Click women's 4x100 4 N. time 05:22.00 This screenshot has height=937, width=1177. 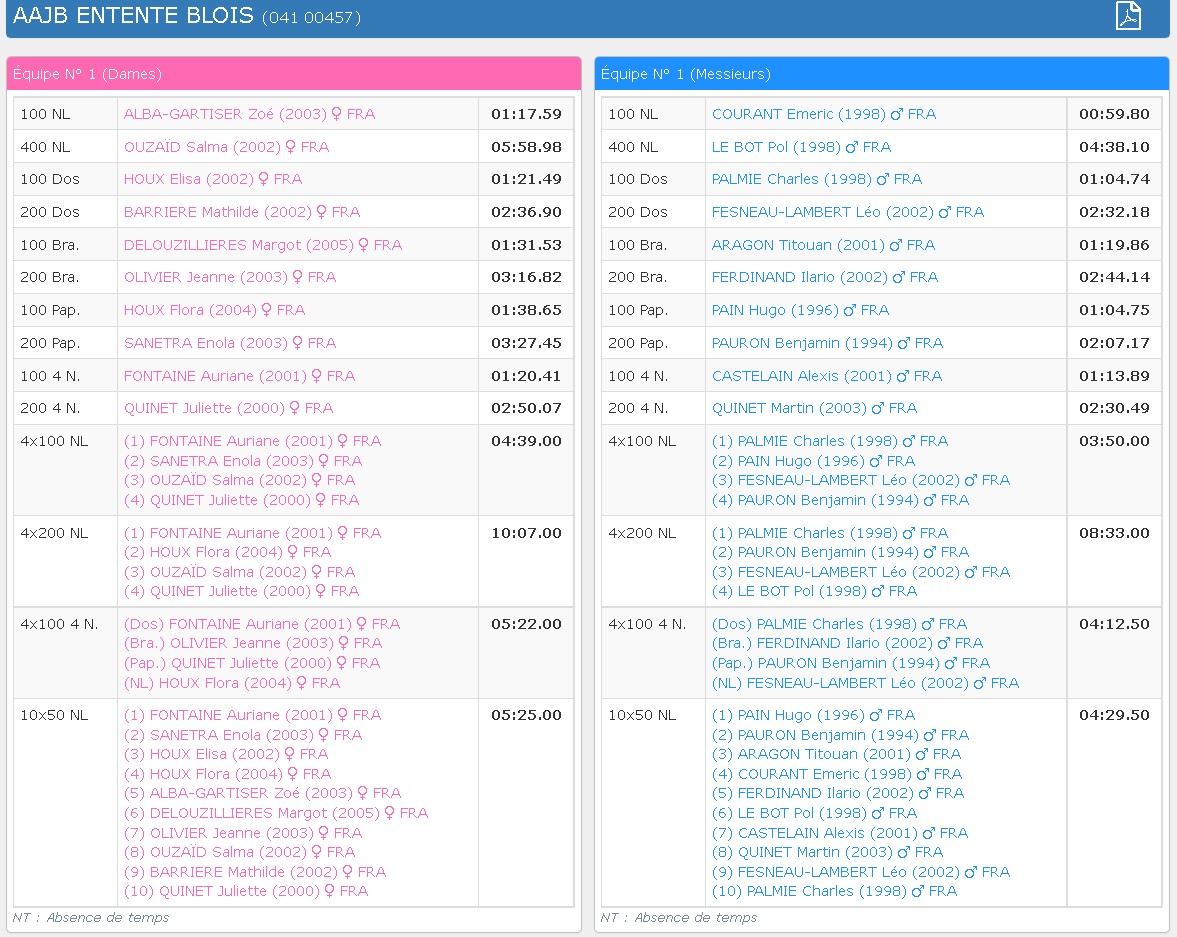(x=526, y=625)
